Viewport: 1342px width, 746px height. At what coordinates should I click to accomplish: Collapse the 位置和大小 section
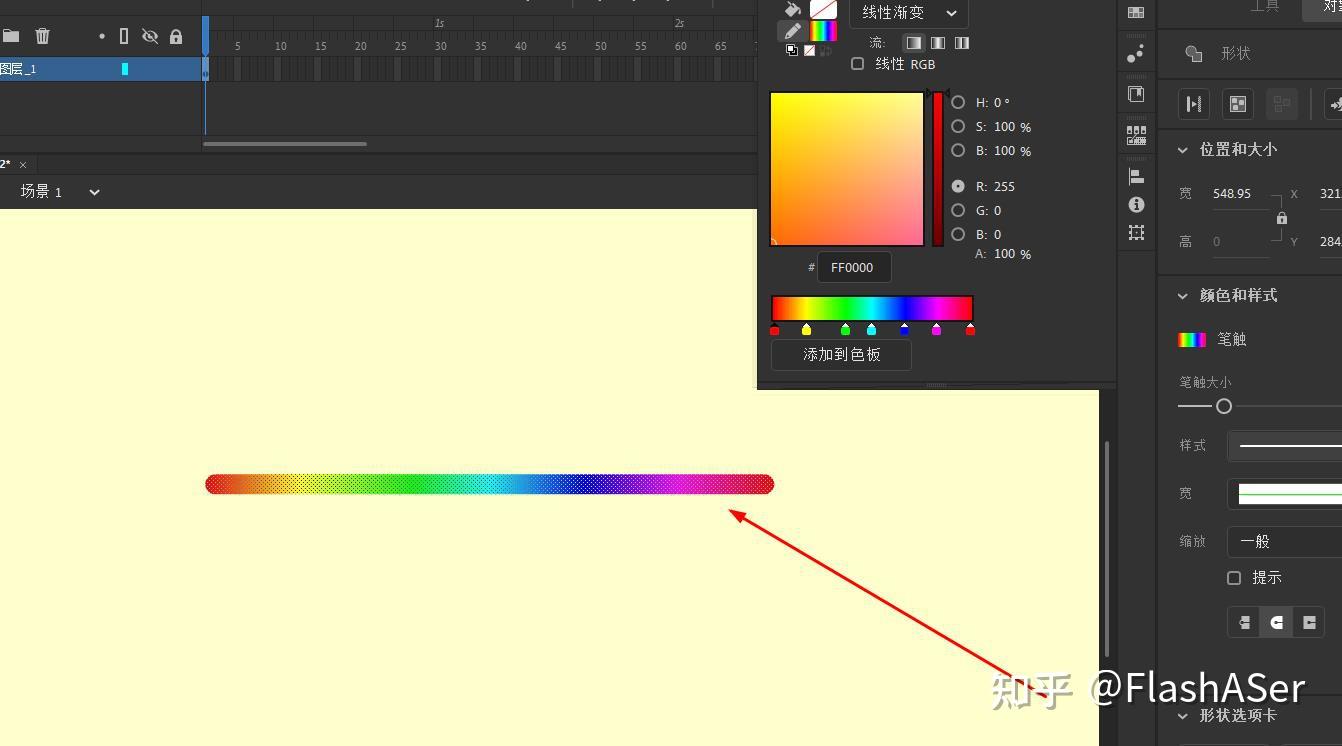pyautogui.click(x=1184, y=149)
